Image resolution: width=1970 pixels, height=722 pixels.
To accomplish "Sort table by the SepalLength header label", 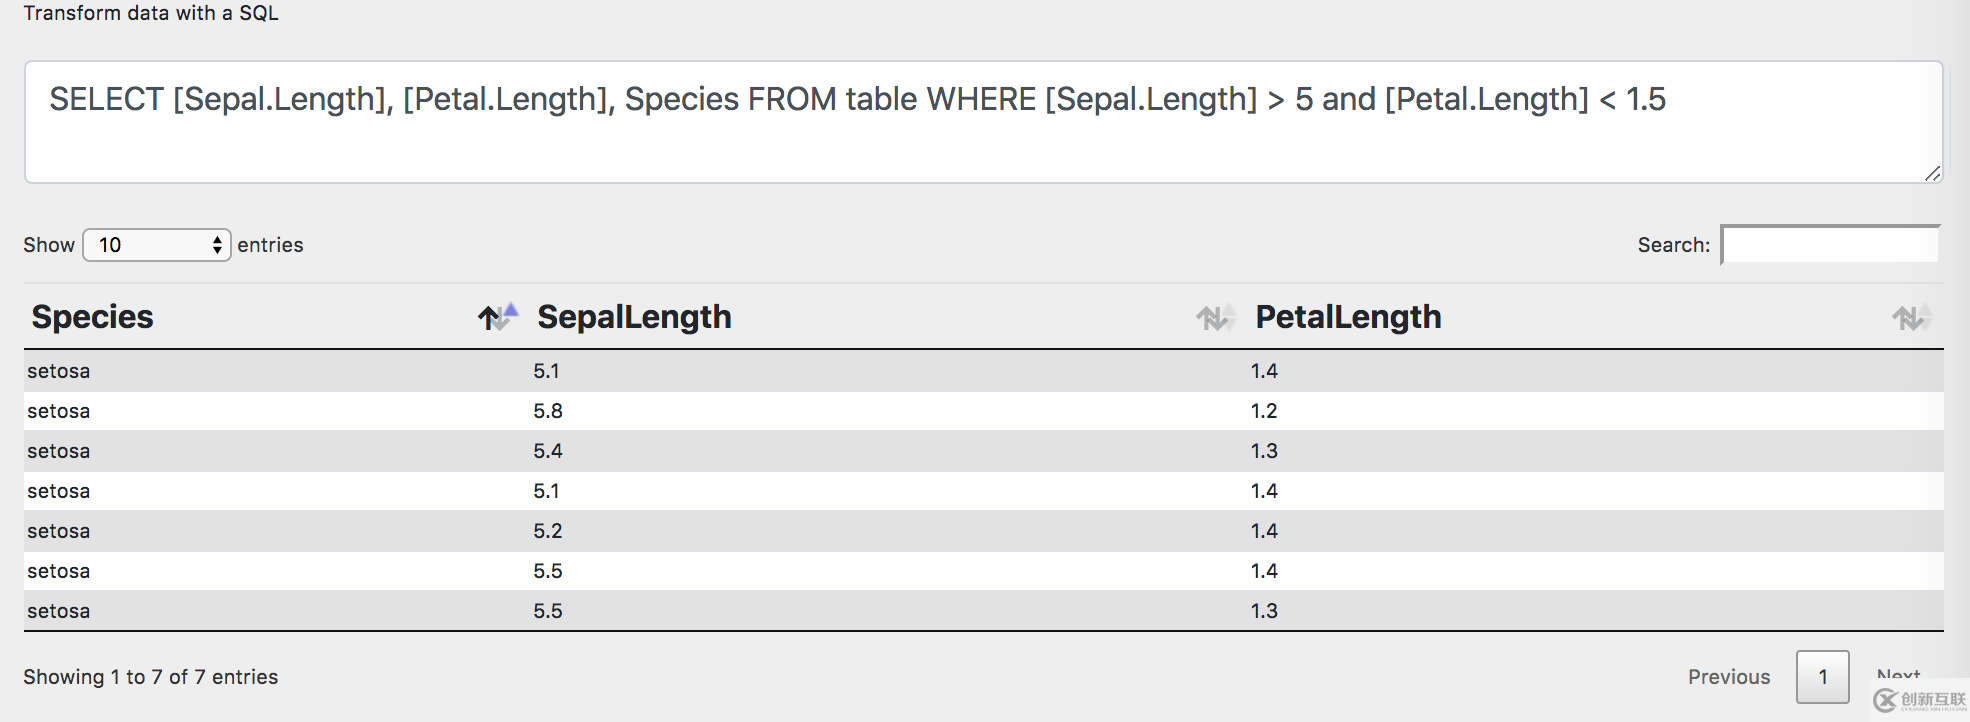I will tap(634, 317).
